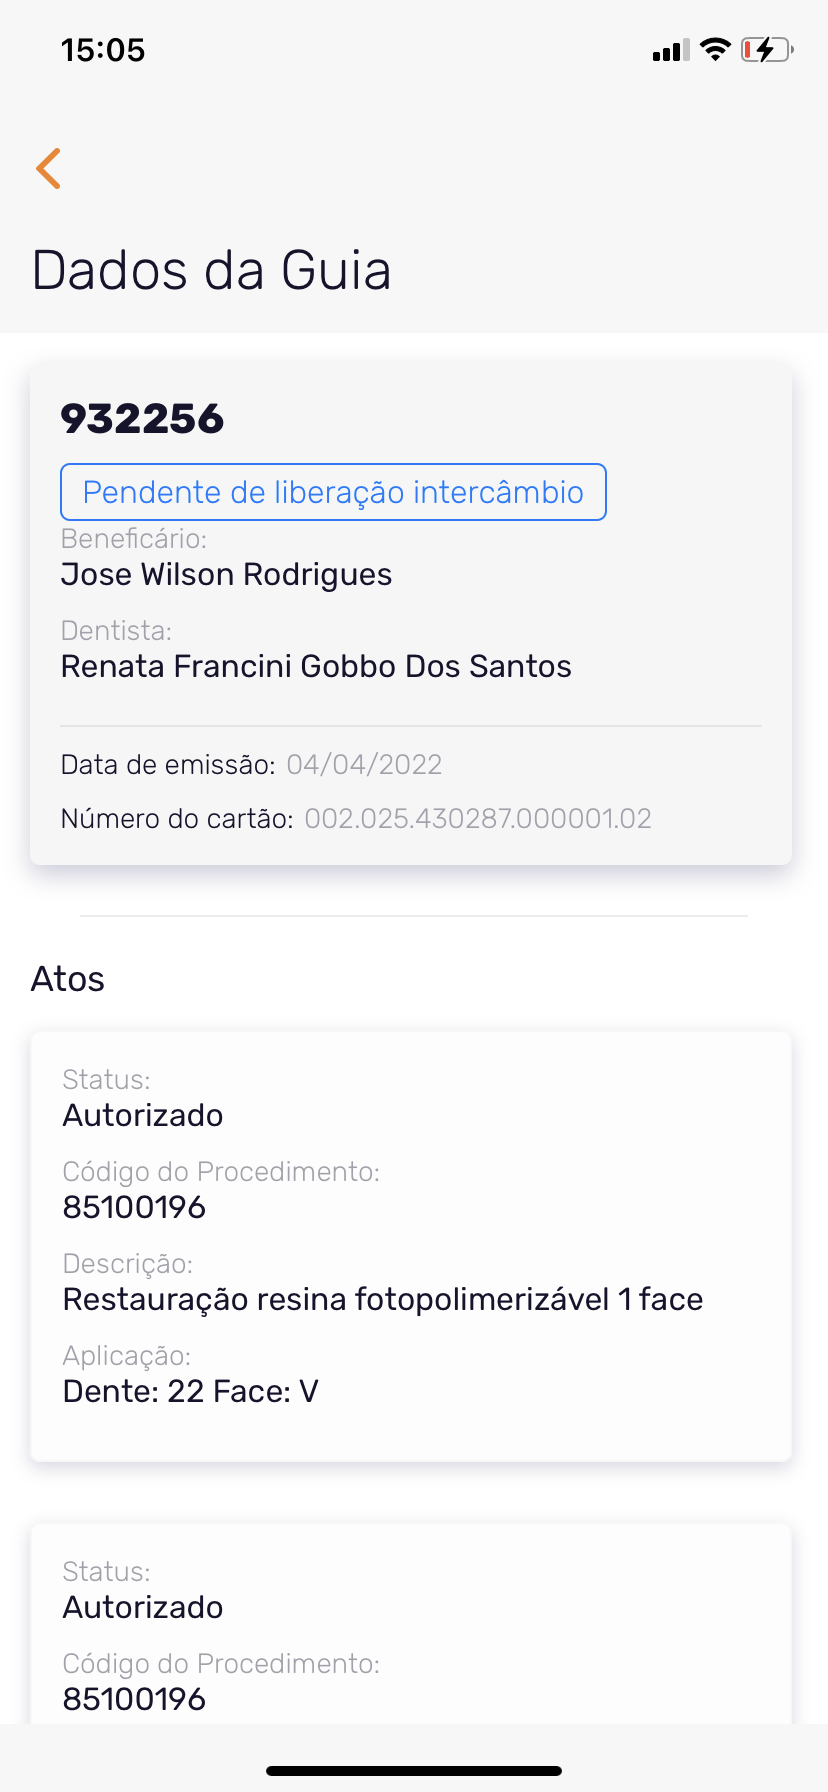This screenshot has height=1792, width=828.
Task: Tap the Atos section heading
Action: [x=68, y=979]
